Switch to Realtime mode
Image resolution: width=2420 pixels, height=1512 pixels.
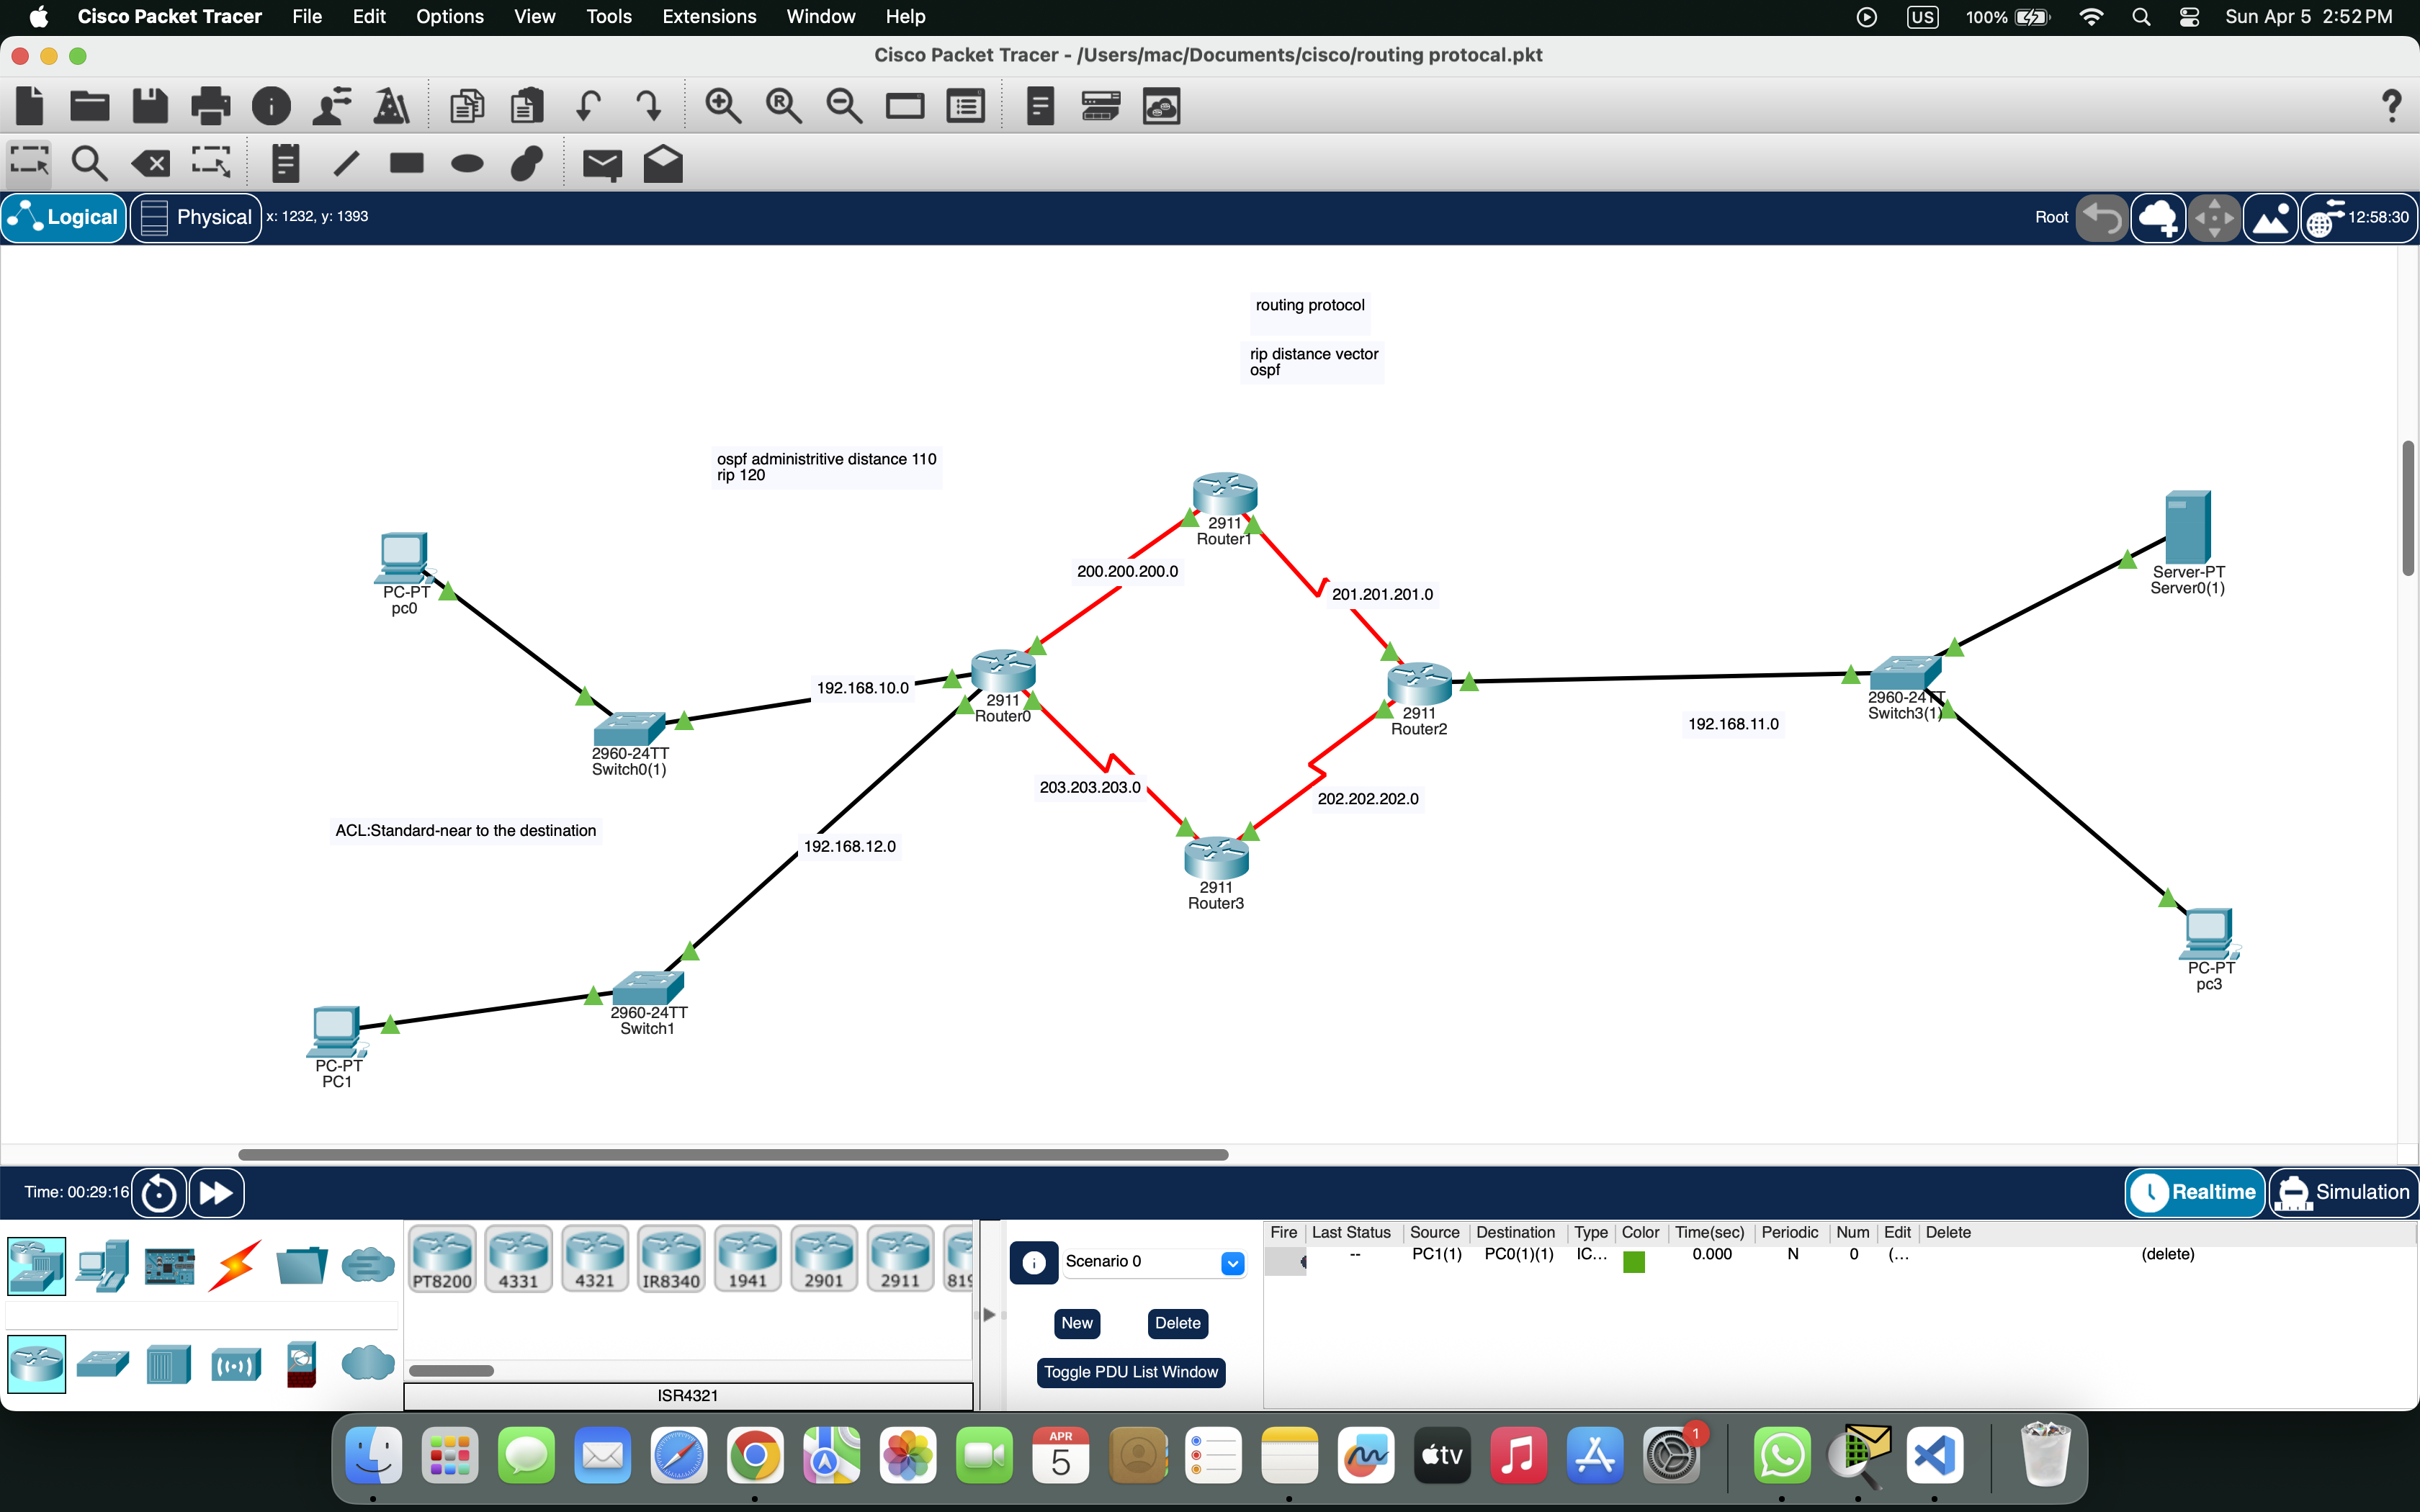(x=2194, y=1192)
